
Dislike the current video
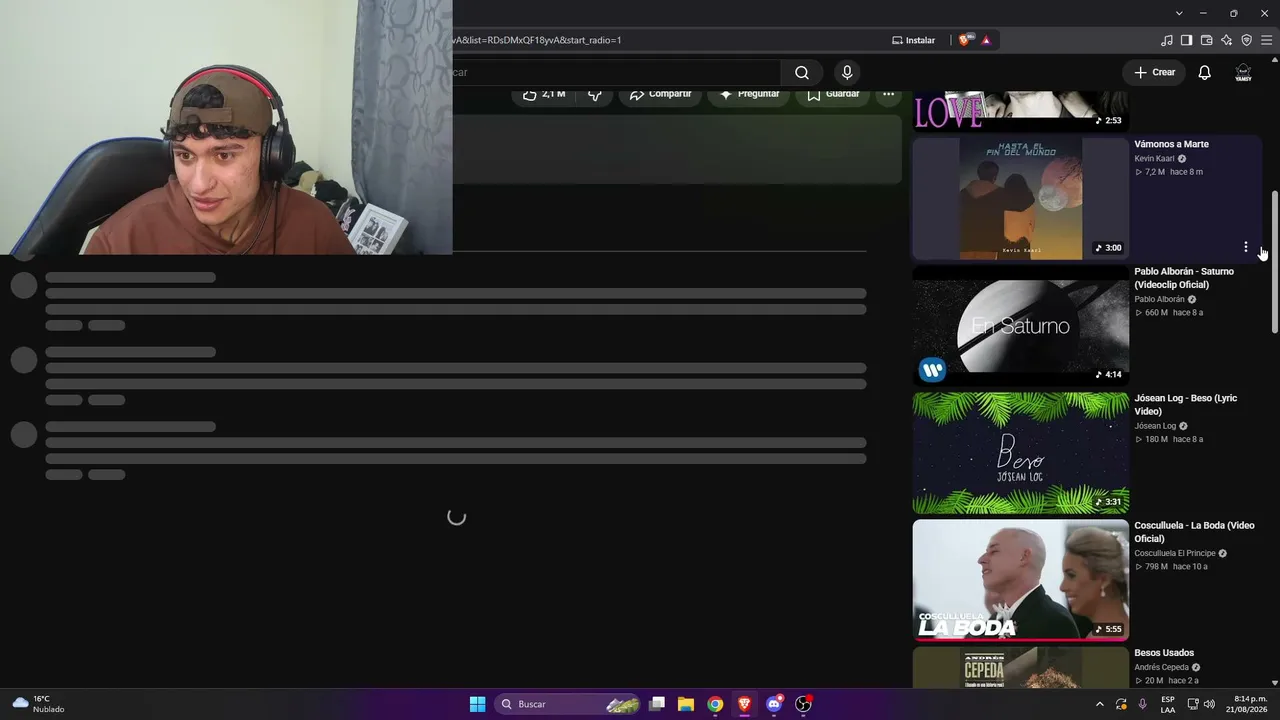pos(595,94)
